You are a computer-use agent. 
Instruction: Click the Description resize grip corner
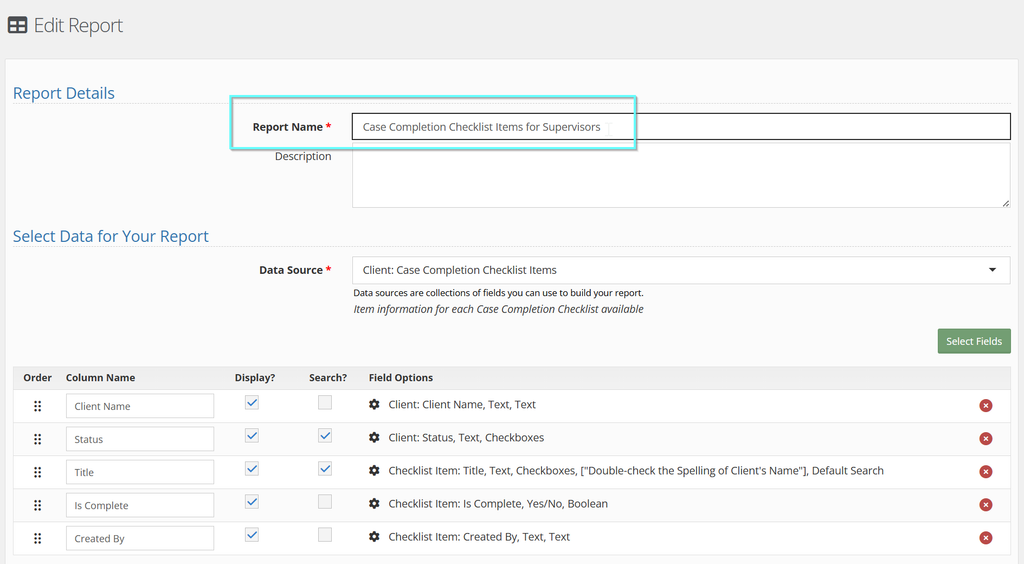coord(1005,203)
